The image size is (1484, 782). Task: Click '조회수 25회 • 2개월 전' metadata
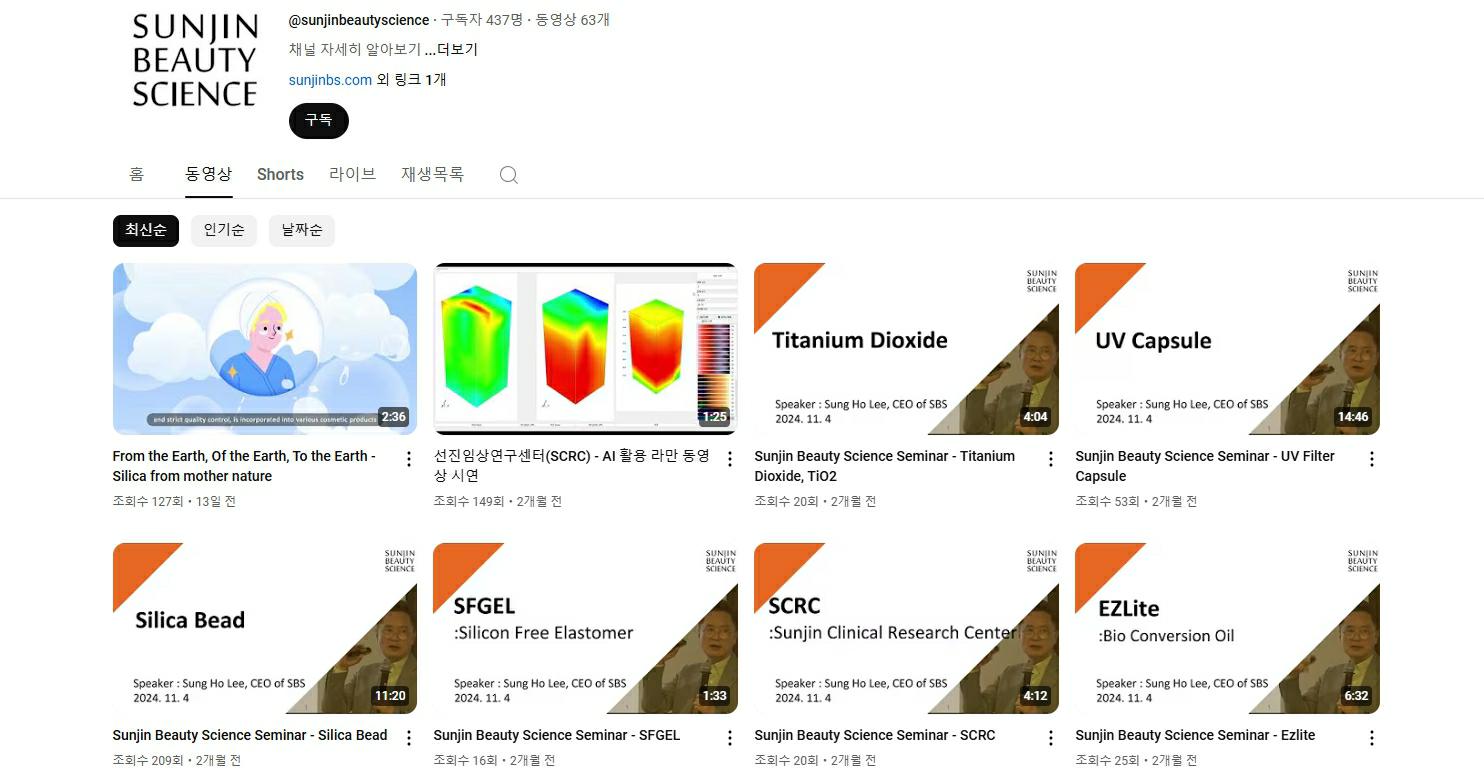[1136, 760]
